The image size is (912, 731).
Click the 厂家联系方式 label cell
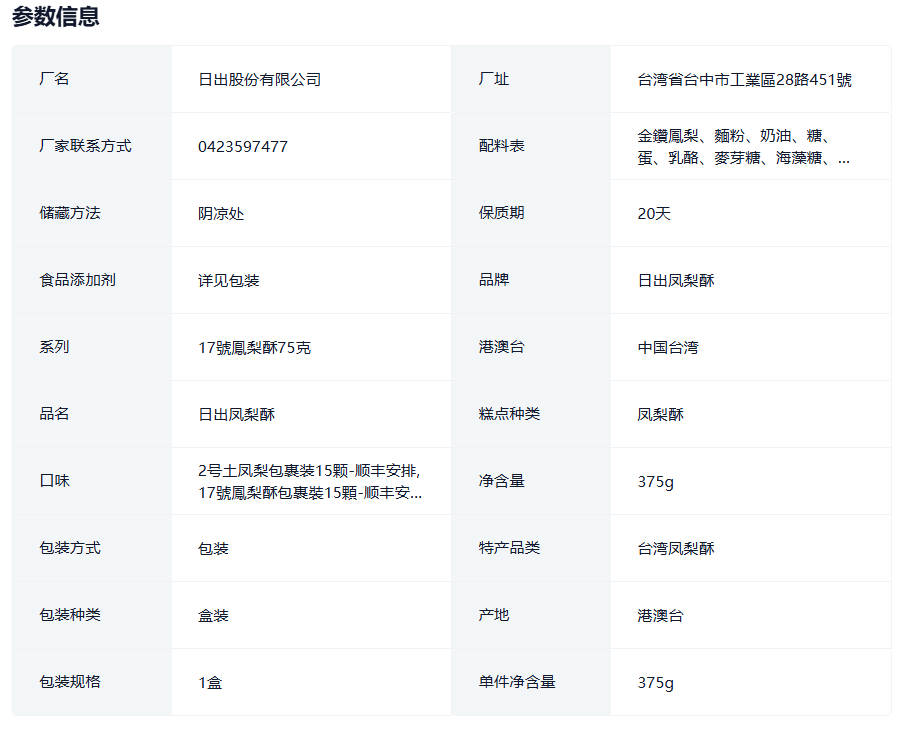pos(85,146)
